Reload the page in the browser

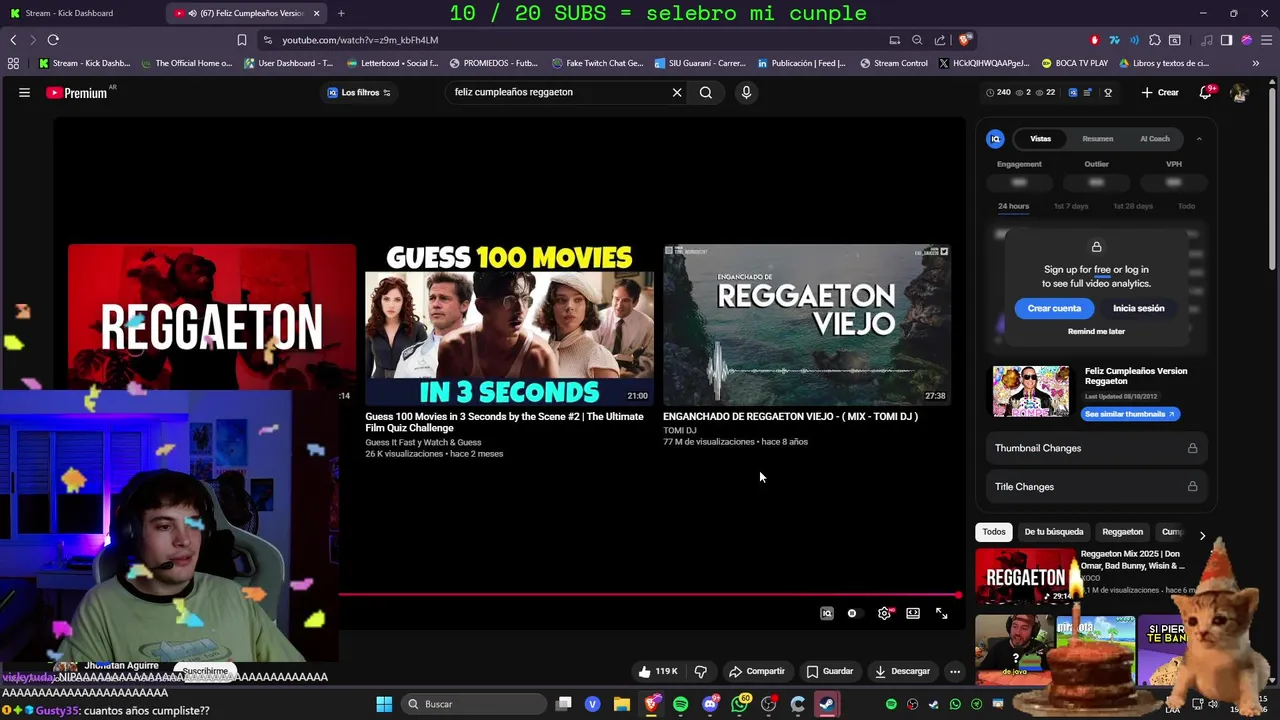[x=53, y=40]
